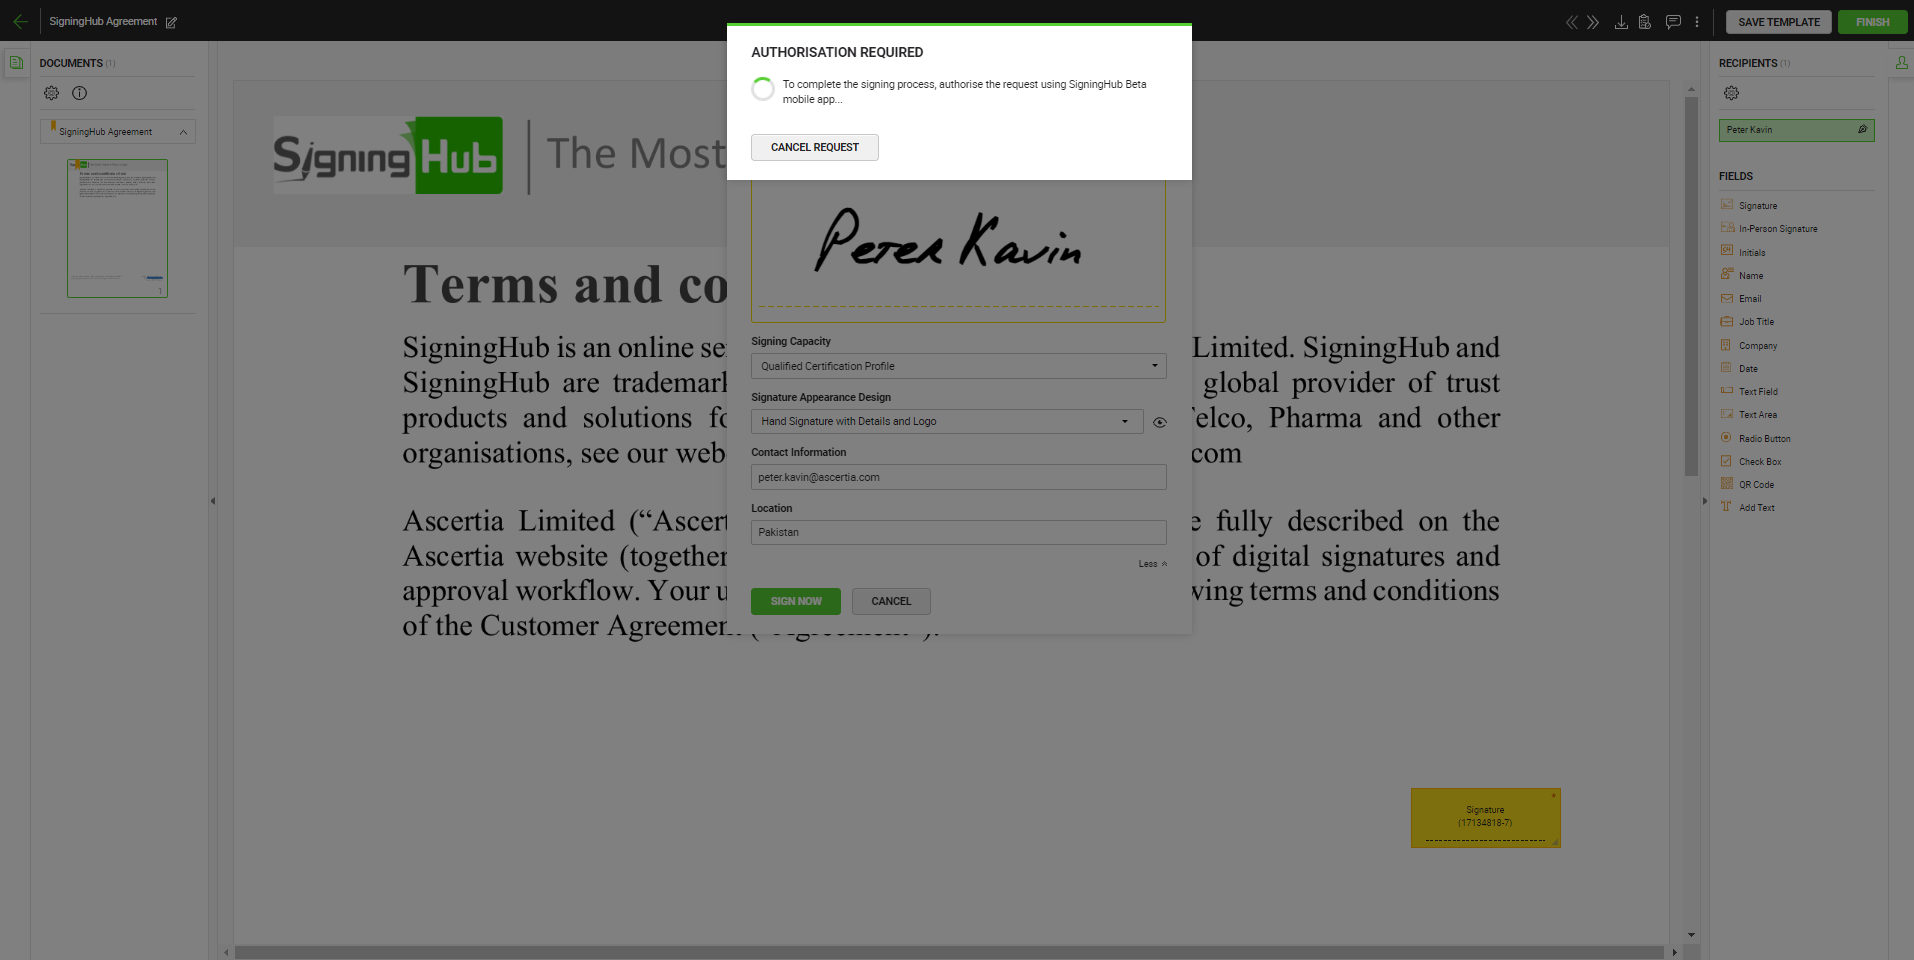Cancel the authorisation request
The width and height of the screenshot is (1914, 960).
click(814, 147)
